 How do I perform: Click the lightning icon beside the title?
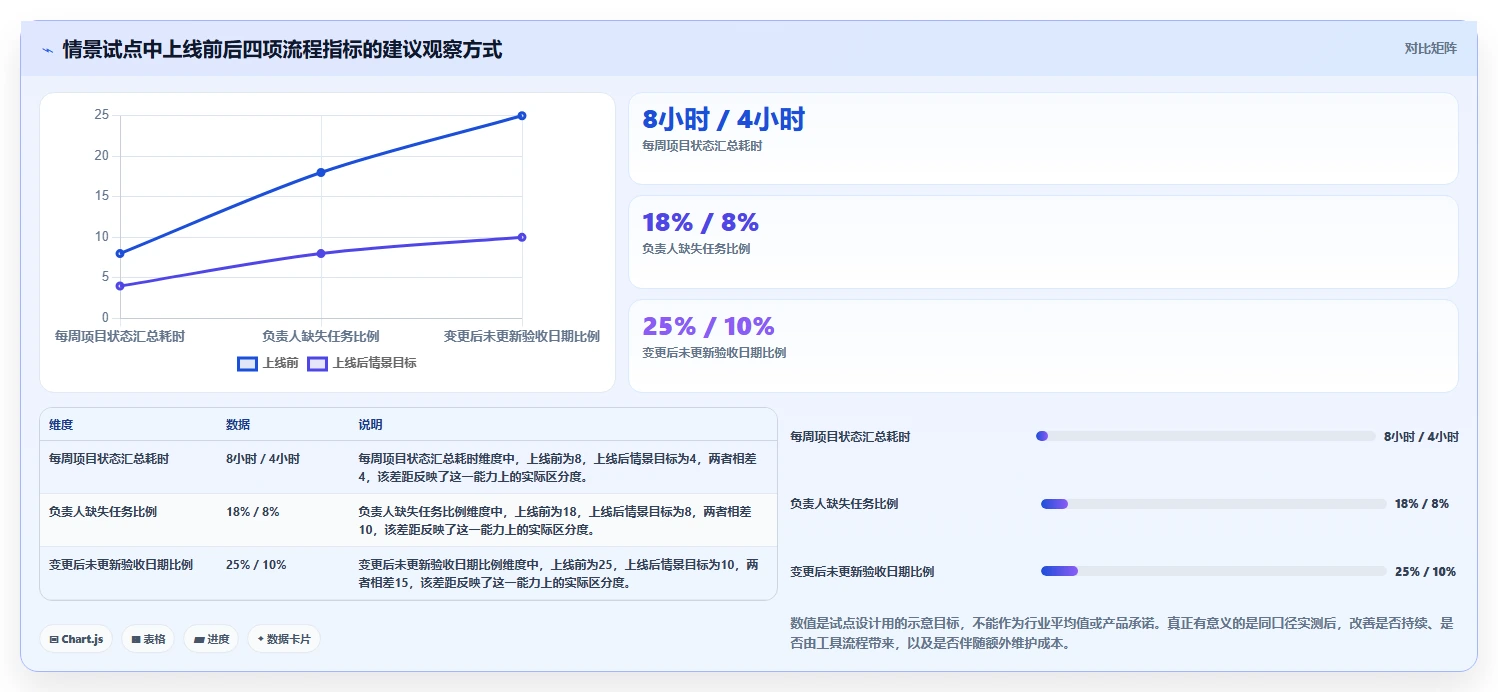pos(48,50)
